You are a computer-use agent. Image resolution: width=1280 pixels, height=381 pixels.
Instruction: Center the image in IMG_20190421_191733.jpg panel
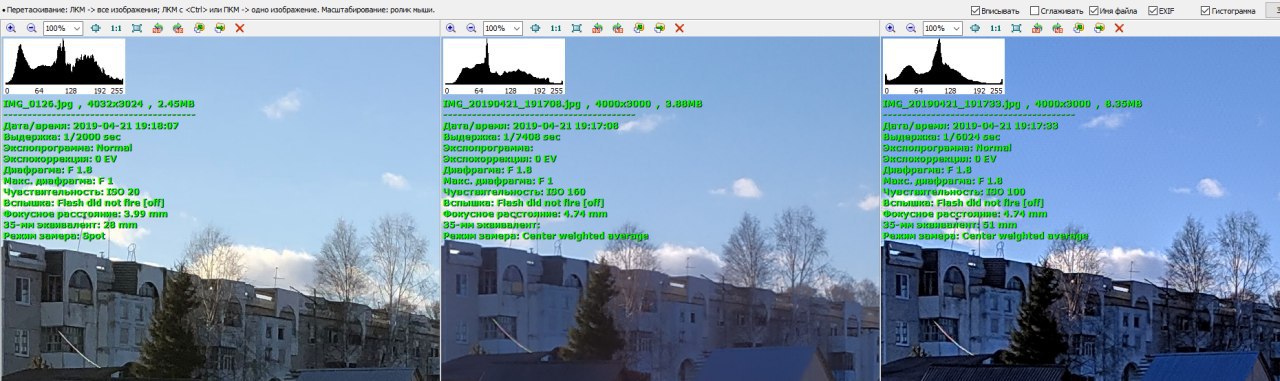point(975,28)
